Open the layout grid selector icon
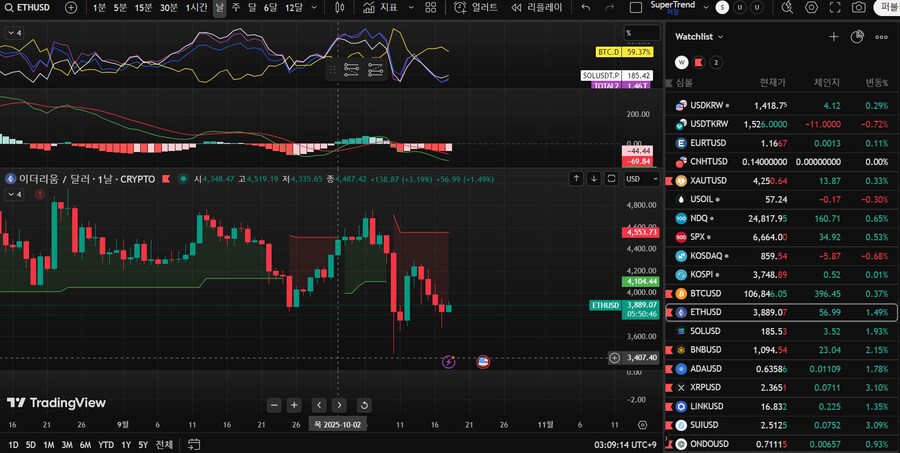The image size is (900, 453). 431,7
